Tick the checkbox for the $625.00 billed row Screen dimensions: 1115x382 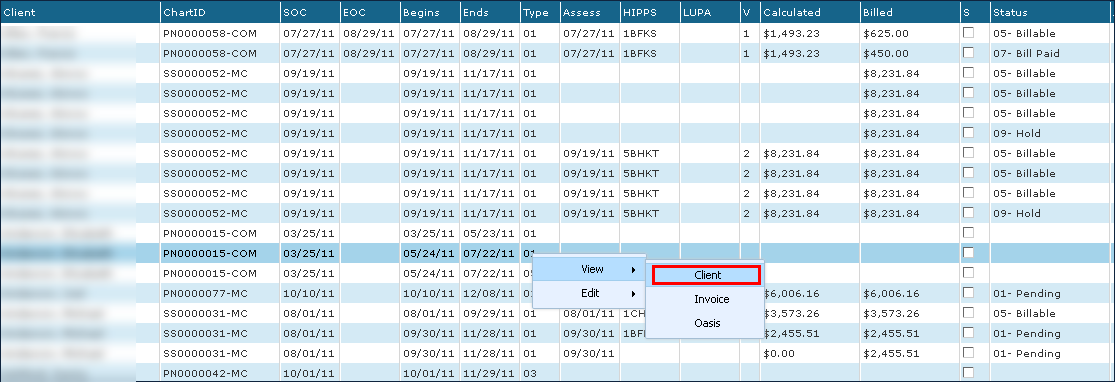click(x=968, y=33)
